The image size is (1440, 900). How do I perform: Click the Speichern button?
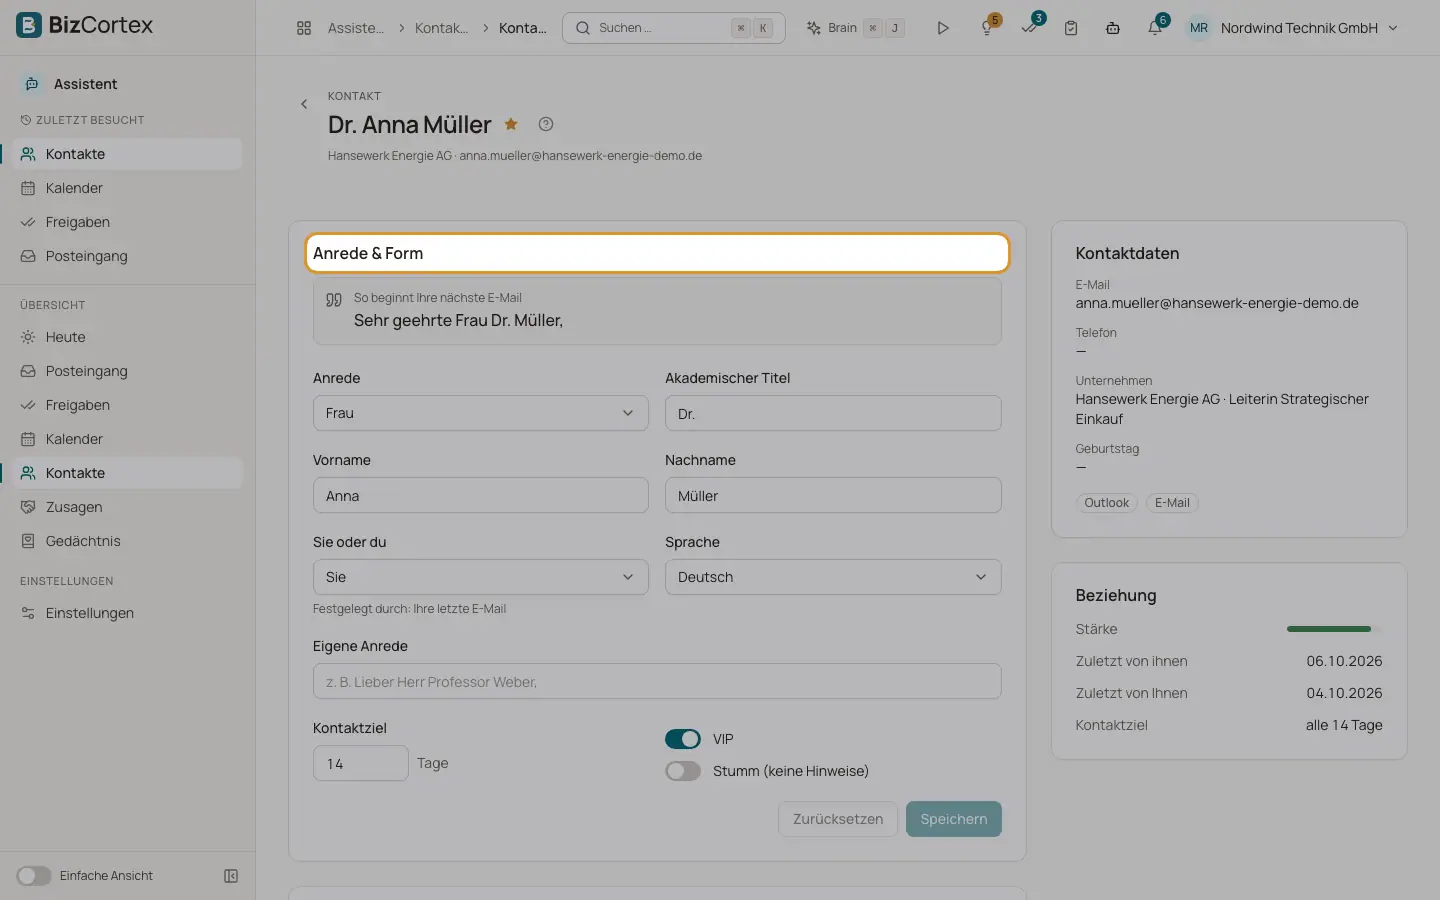tap(954, 819)
